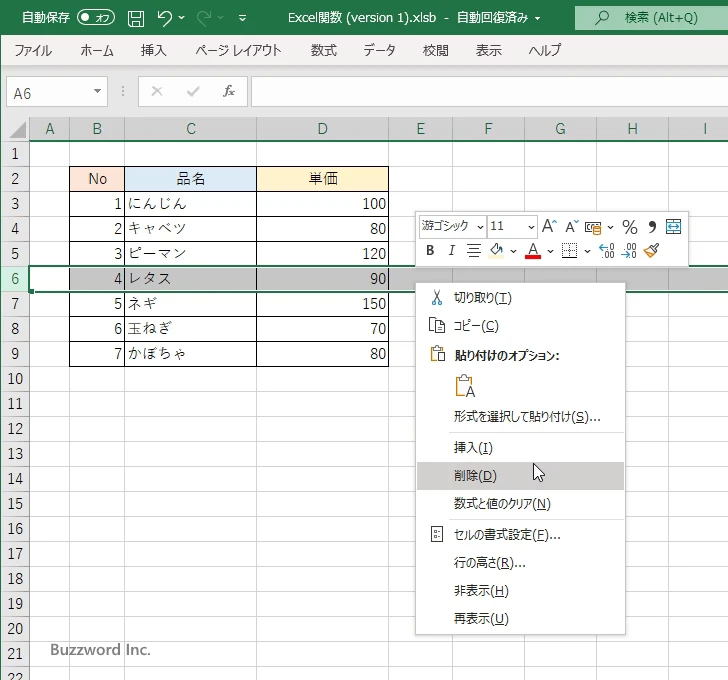Choose 削除(D) from context menu
Viewport: 728px width, 680px height.
pyautogui.click(x=520, y=476)
